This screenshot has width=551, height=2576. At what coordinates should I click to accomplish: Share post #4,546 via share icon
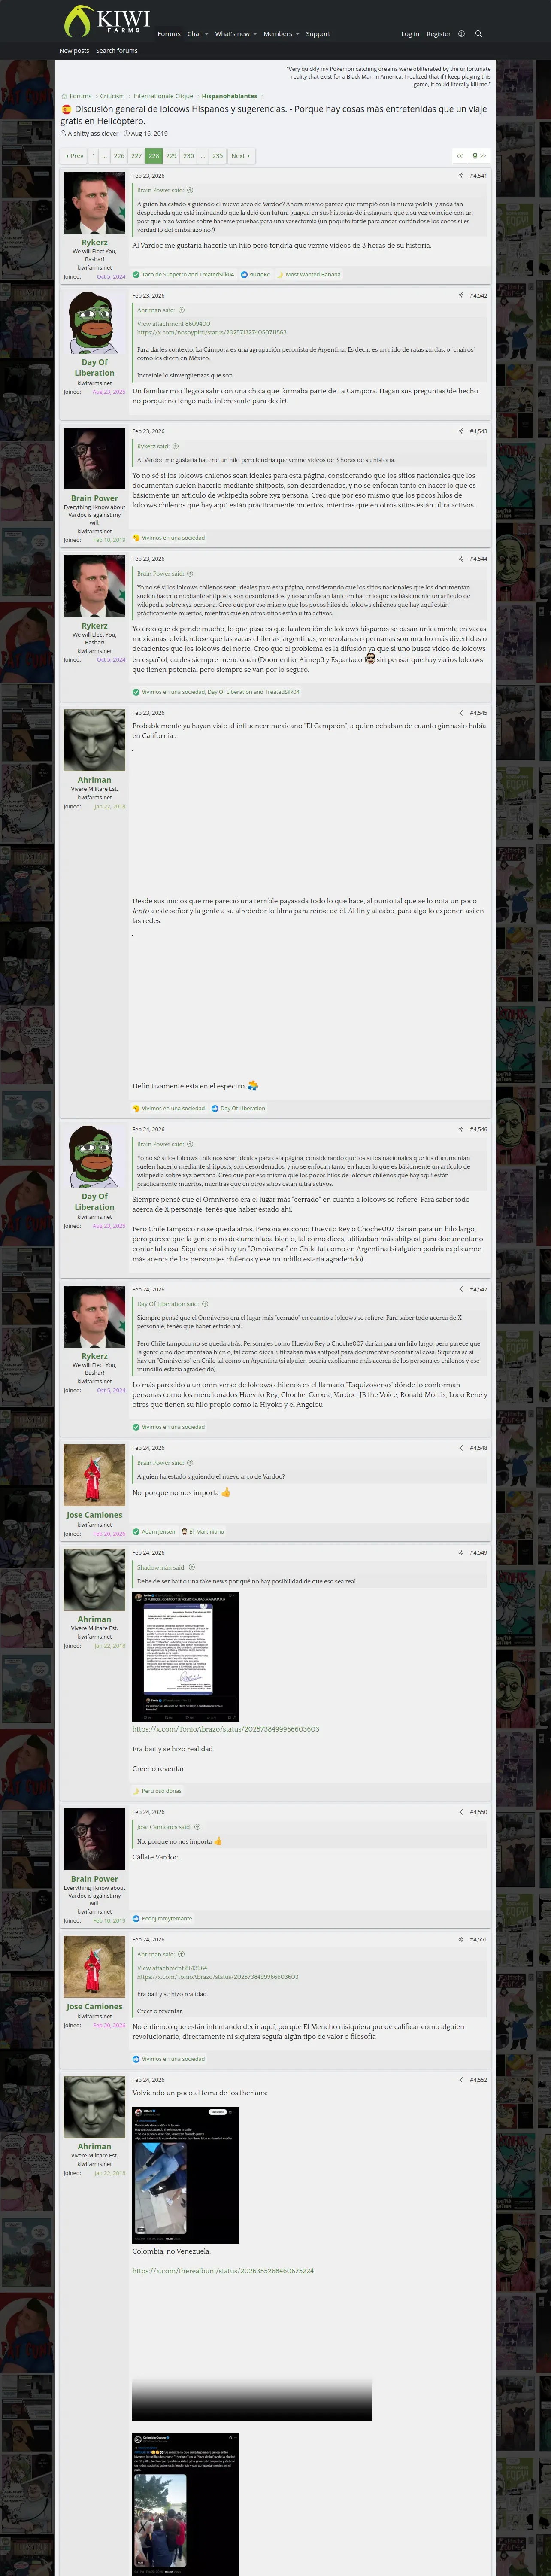(461, 1129)
